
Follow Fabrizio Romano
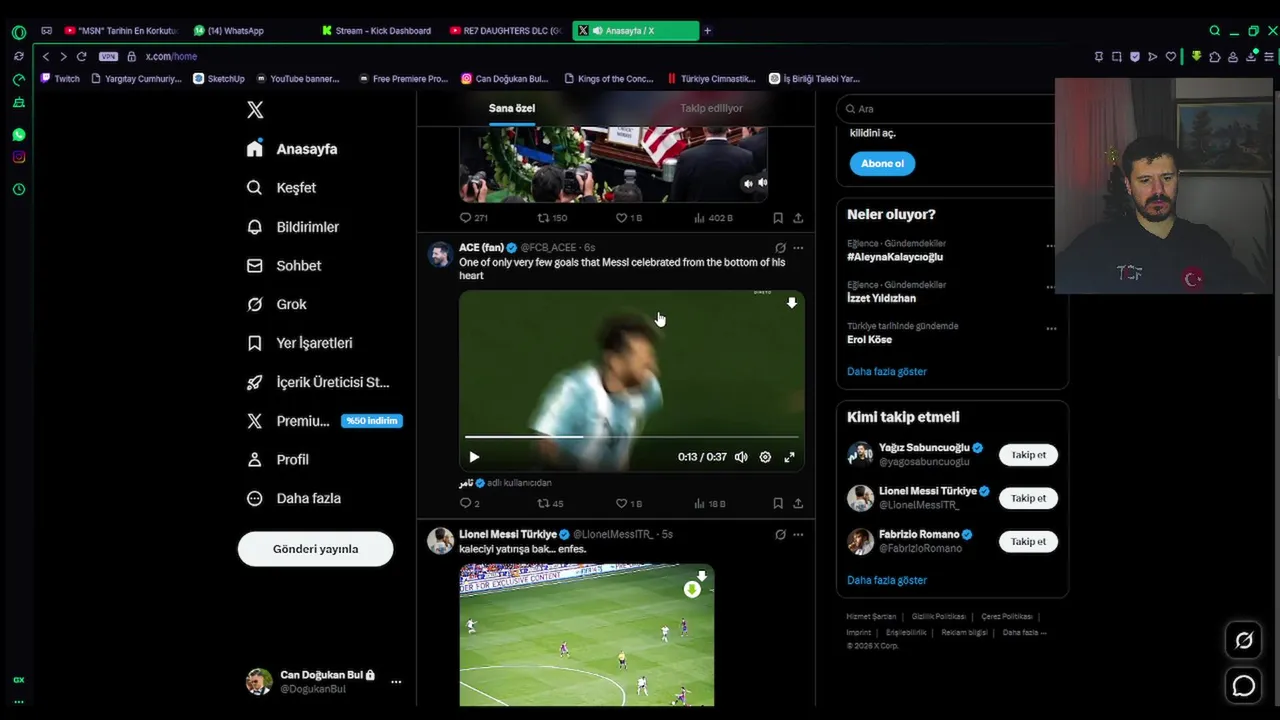tap(1028, 541)
